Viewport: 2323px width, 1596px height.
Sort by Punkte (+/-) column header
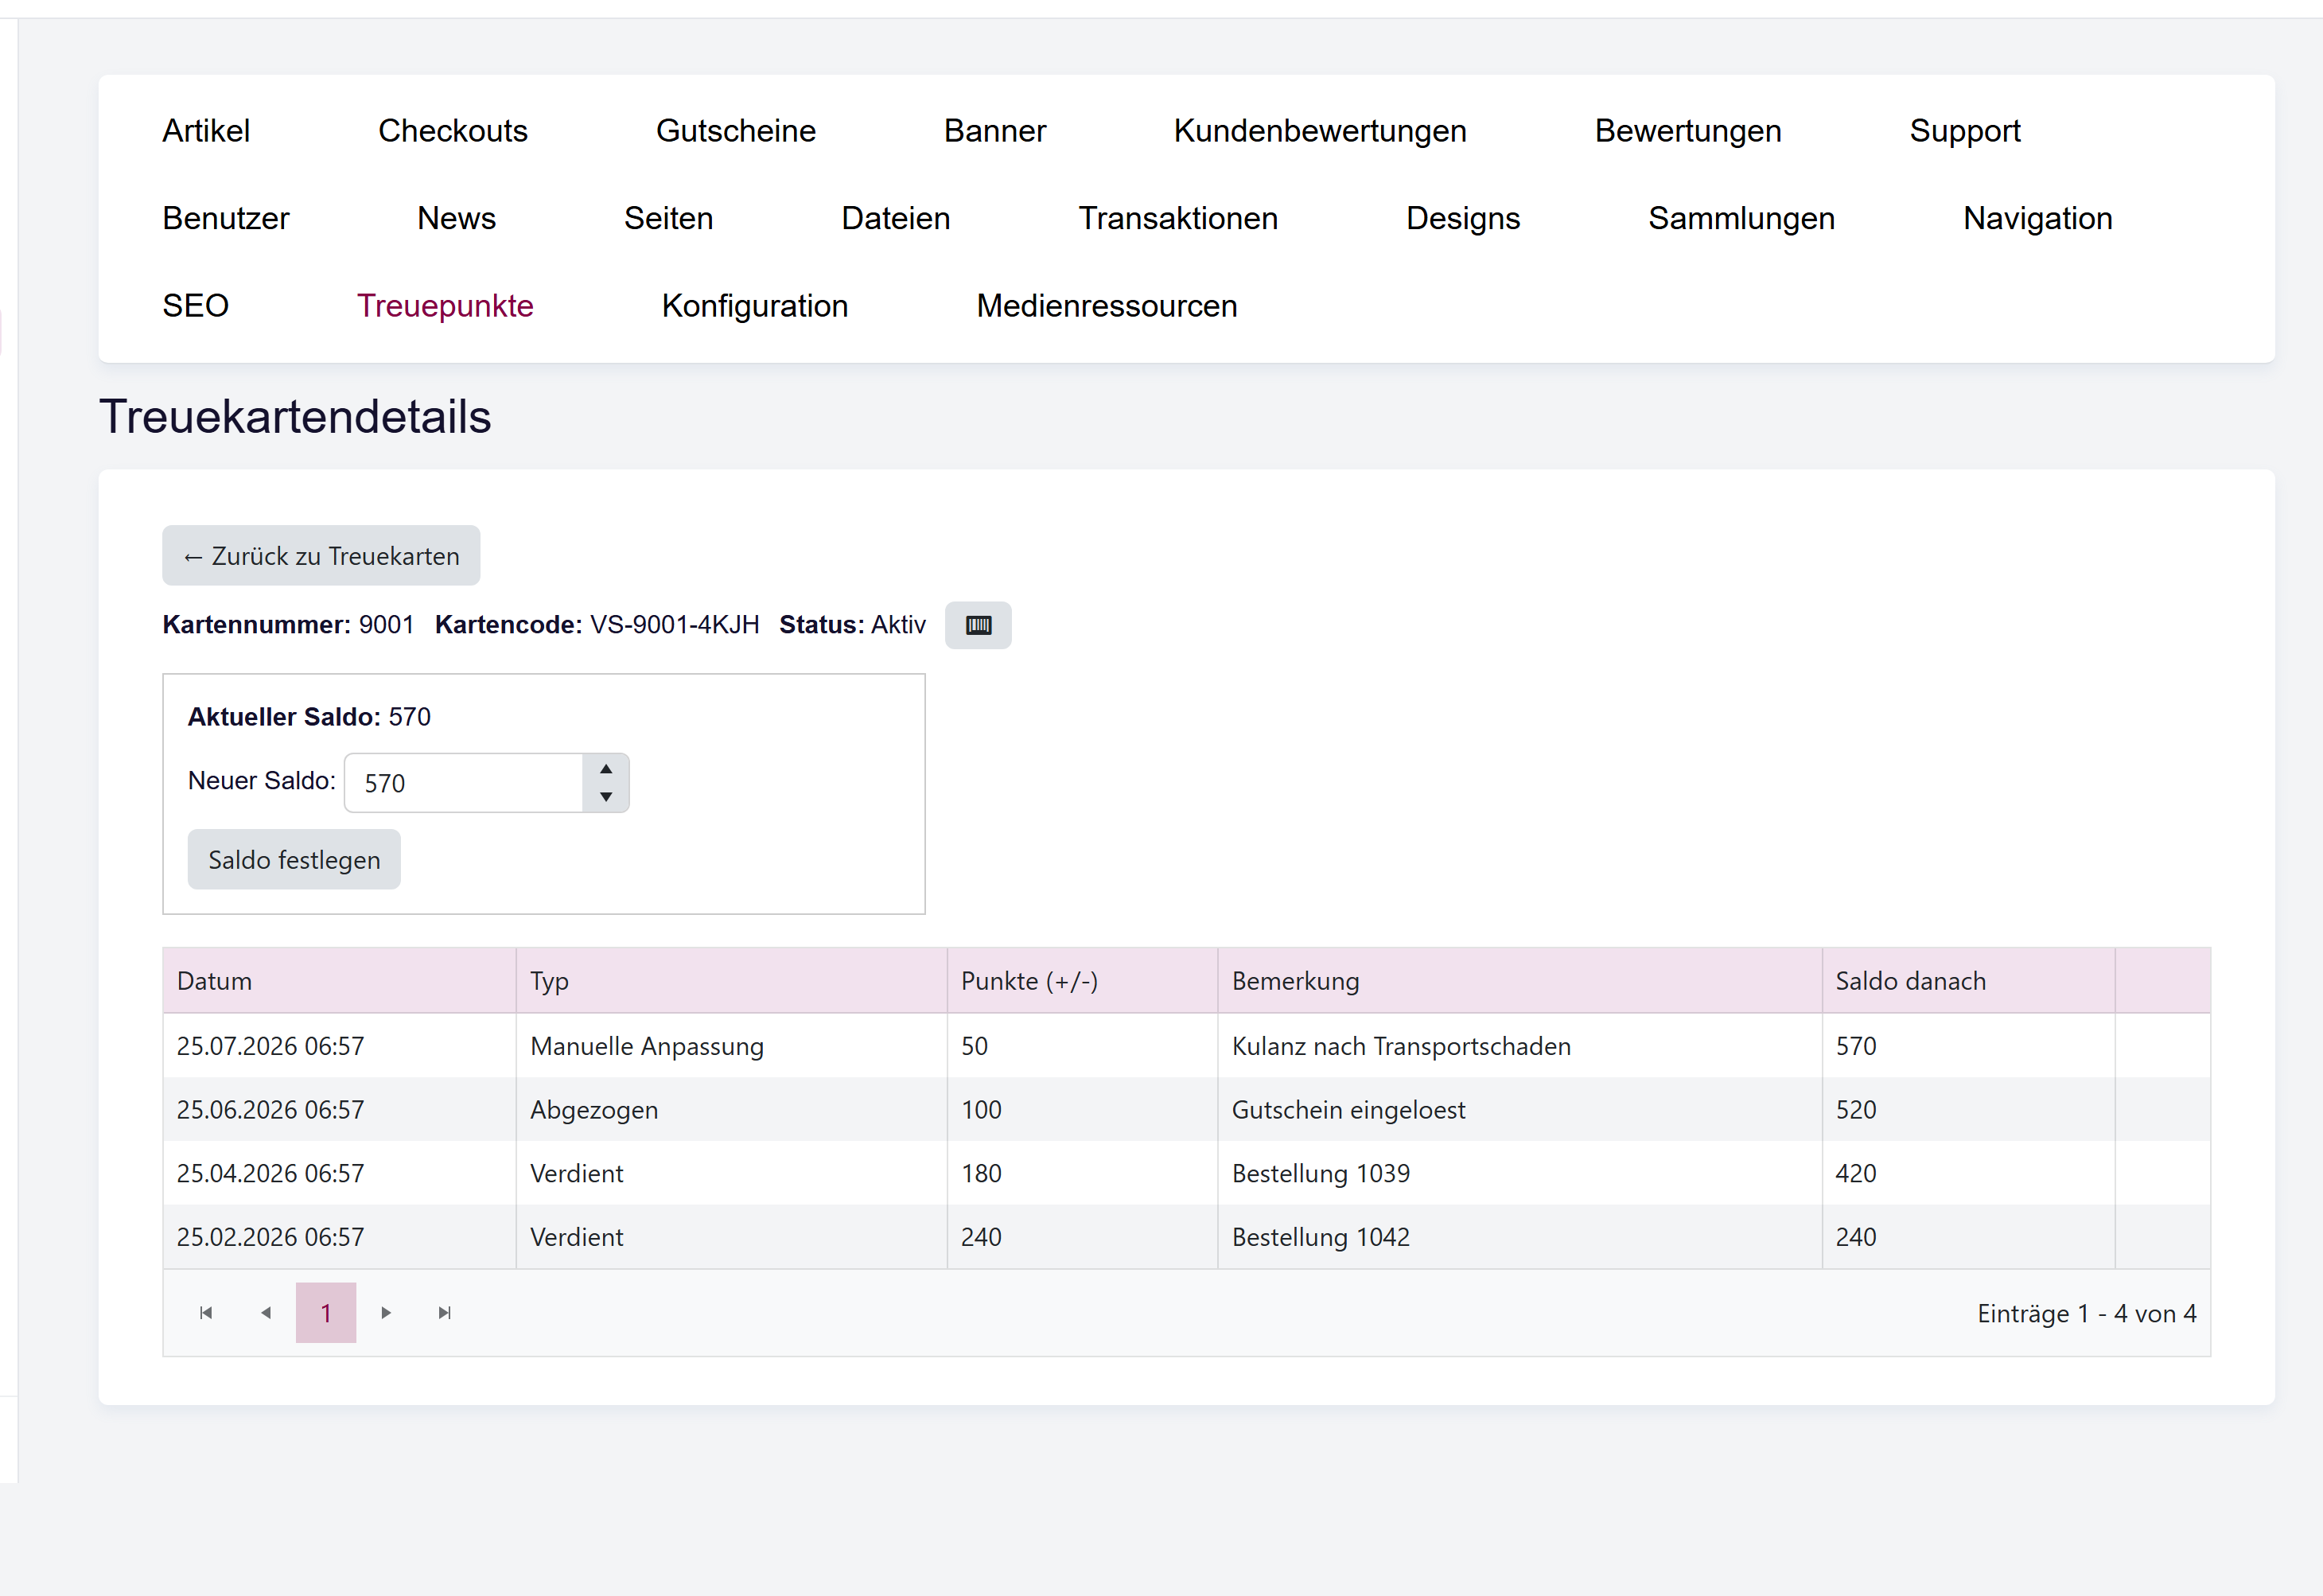pyautogui.click(x=1082, y=981)
